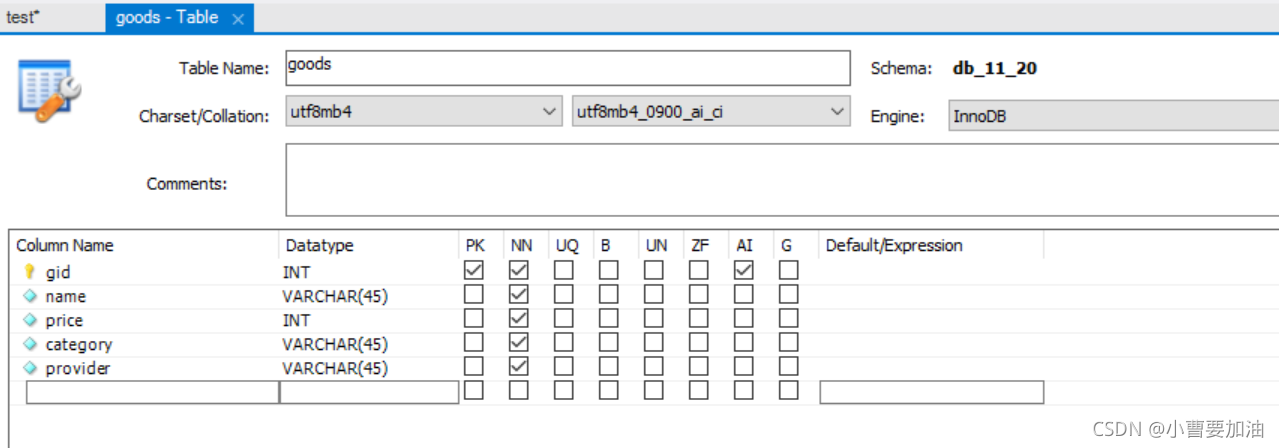Click the empty new row default expression cell
The width and height of the screenshot is (1279, 448).
pos(932,392)
